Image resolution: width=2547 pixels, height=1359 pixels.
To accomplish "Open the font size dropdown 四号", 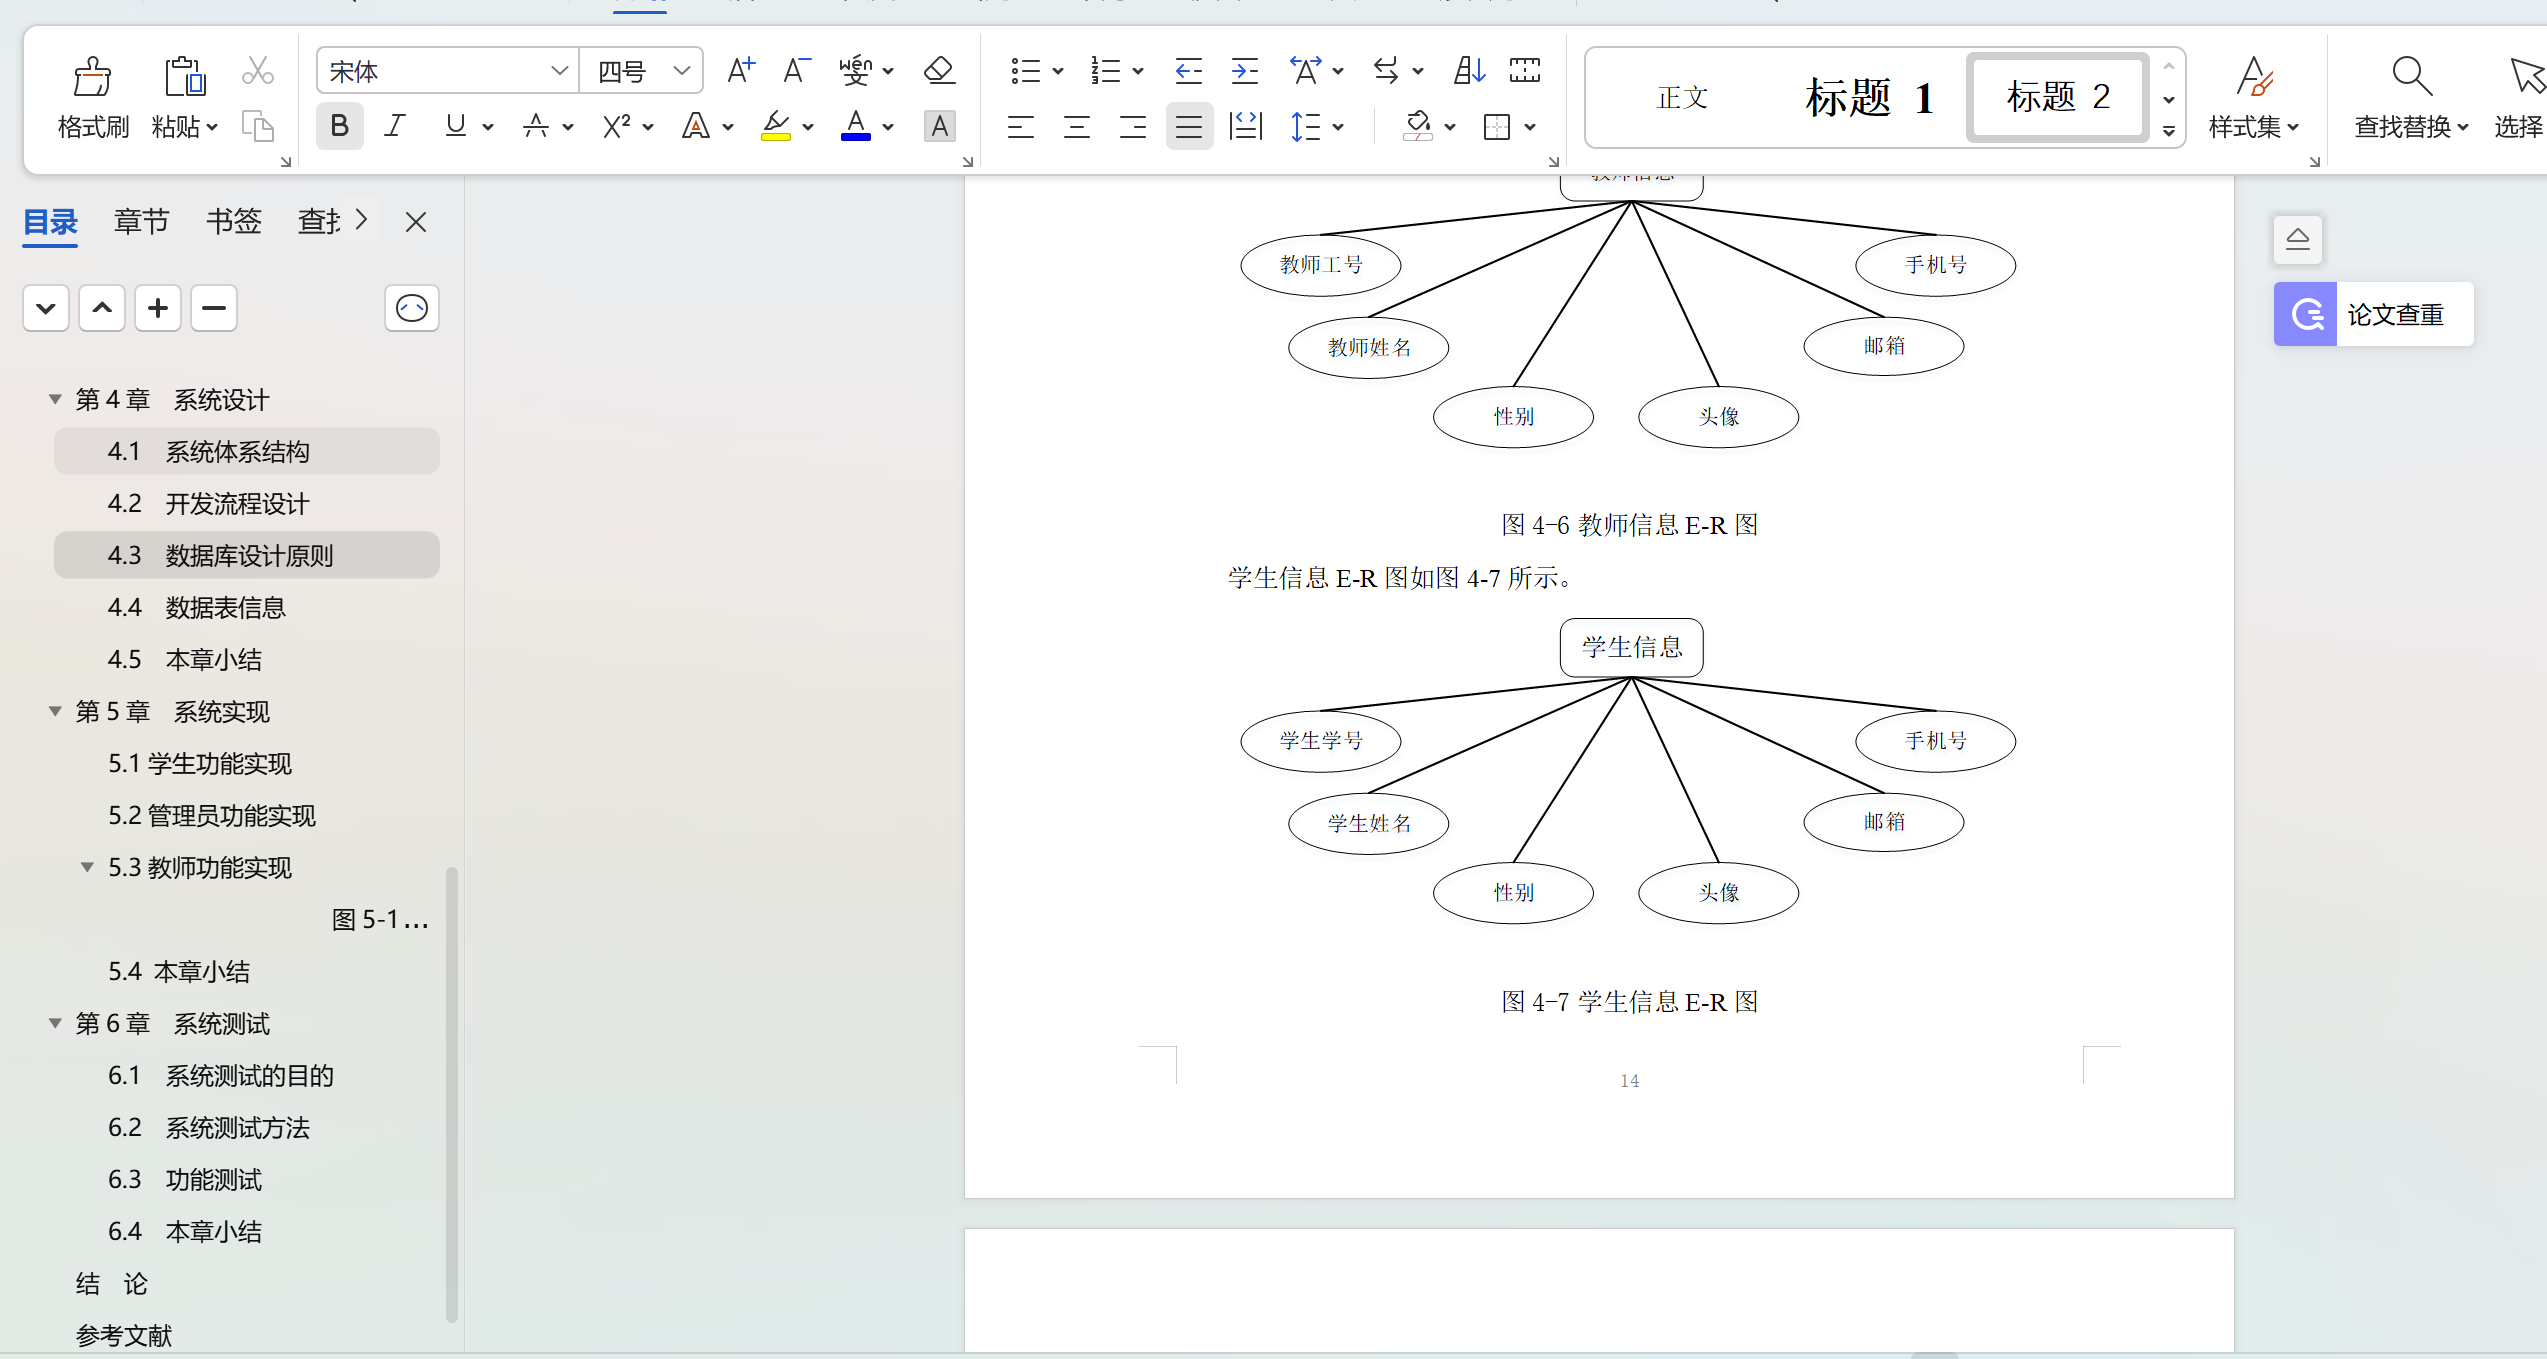I will click(682, 71).
